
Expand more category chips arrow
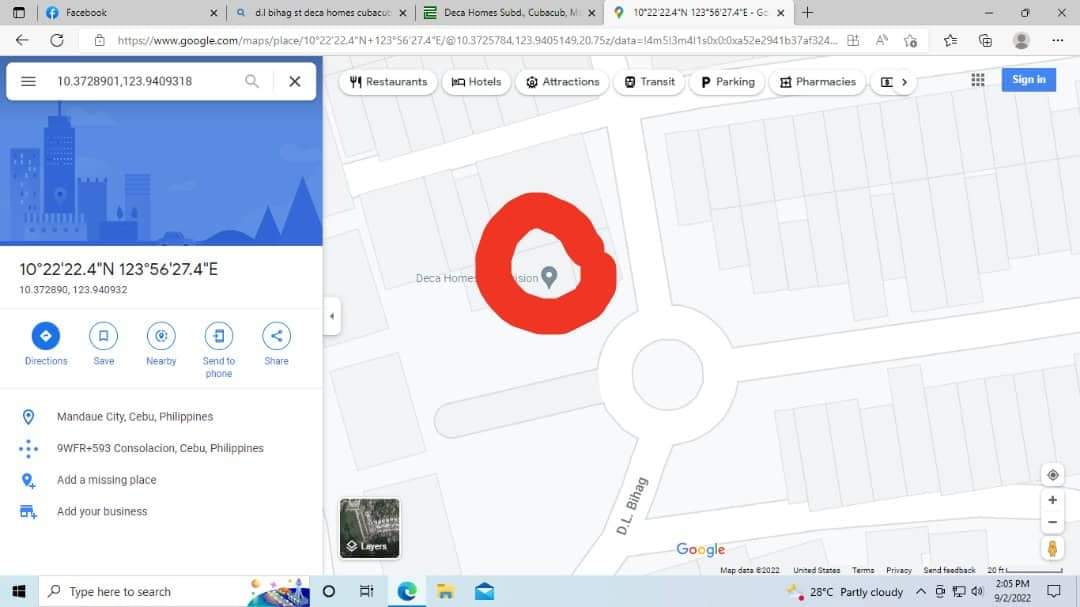pyautogui.click(x=904, y=82)
